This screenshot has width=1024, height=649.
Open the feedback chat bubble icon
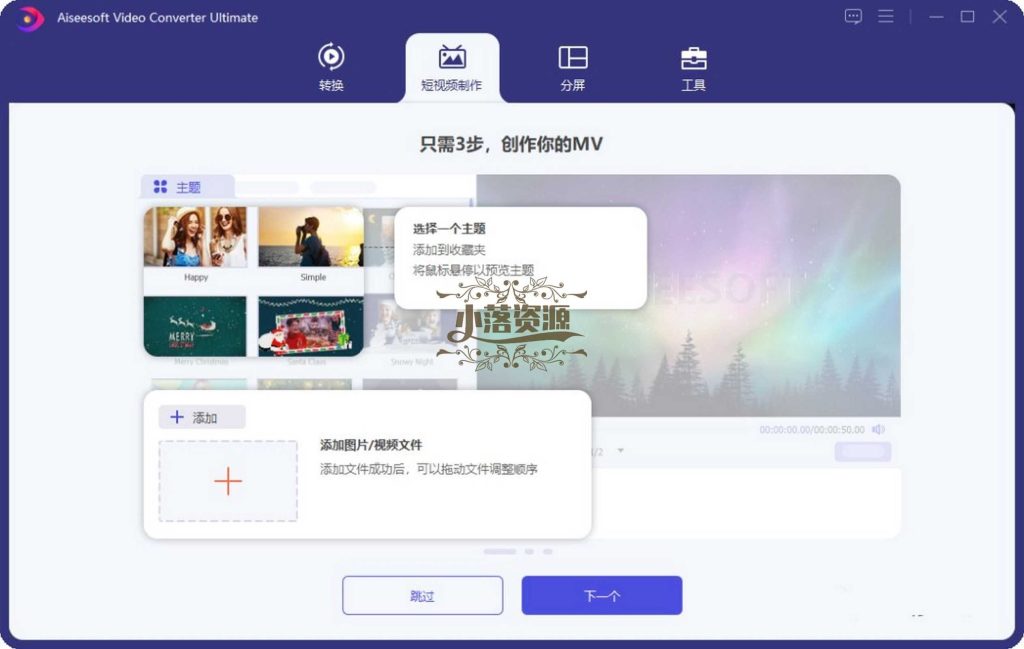853,16
